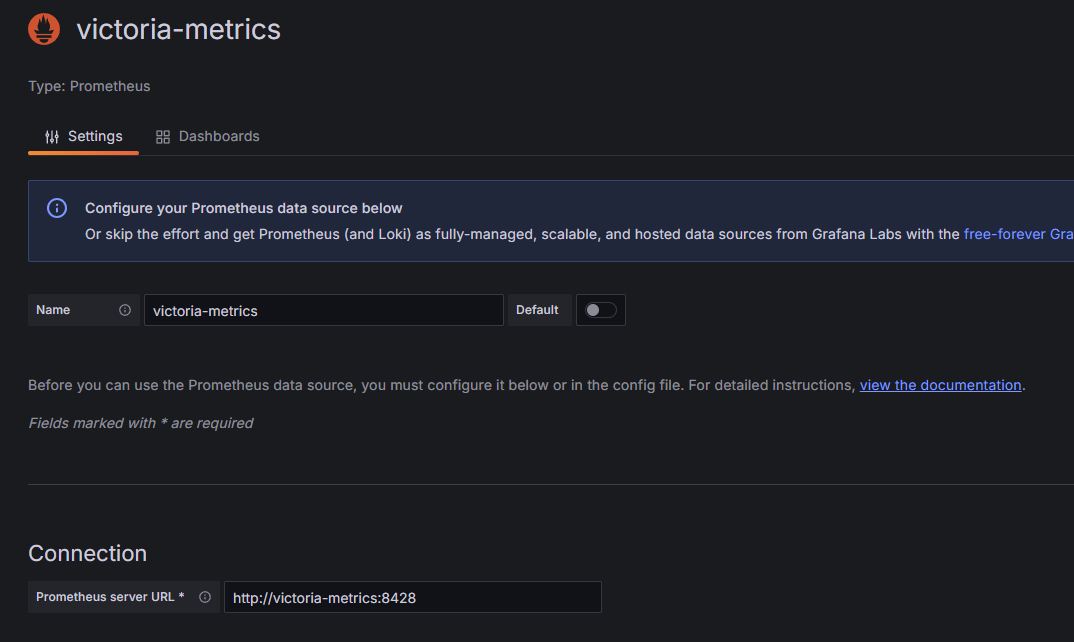Open the free-forever Grafana link
Image resolution: width=1074 pixels, height=642 pixels.
(1017, 234)
